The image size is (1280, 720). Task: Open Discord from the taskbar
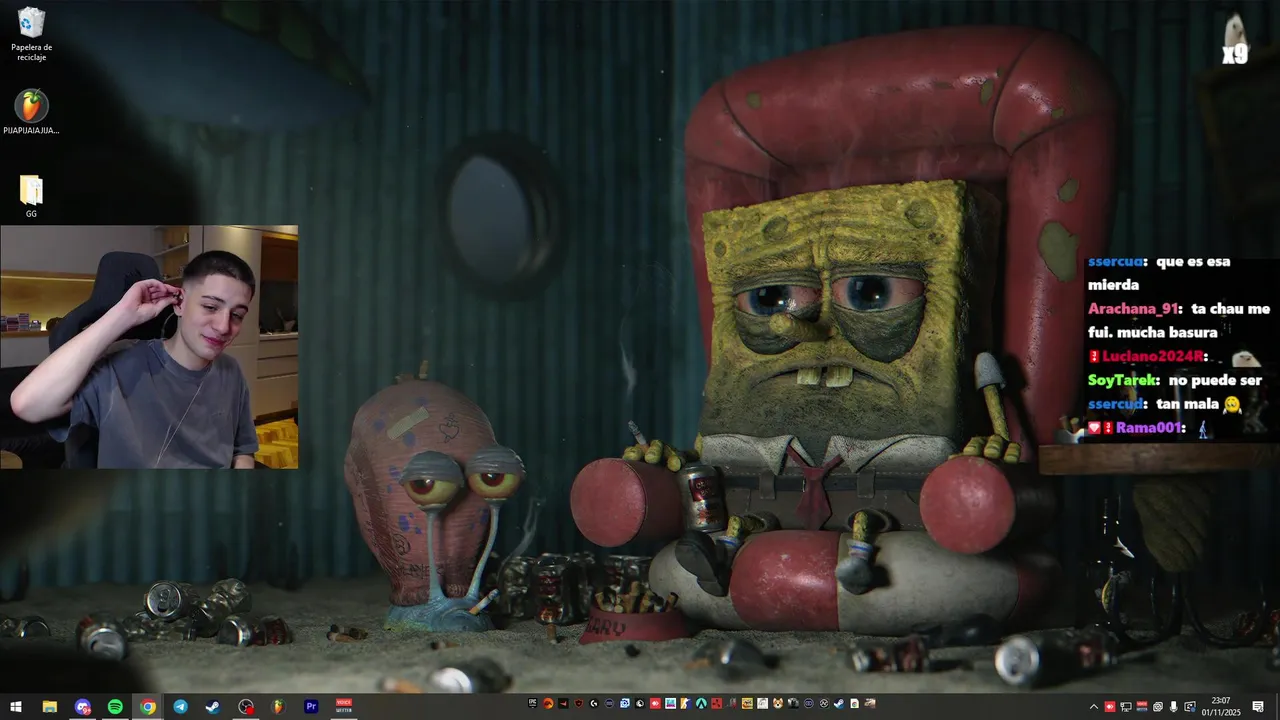82,706
